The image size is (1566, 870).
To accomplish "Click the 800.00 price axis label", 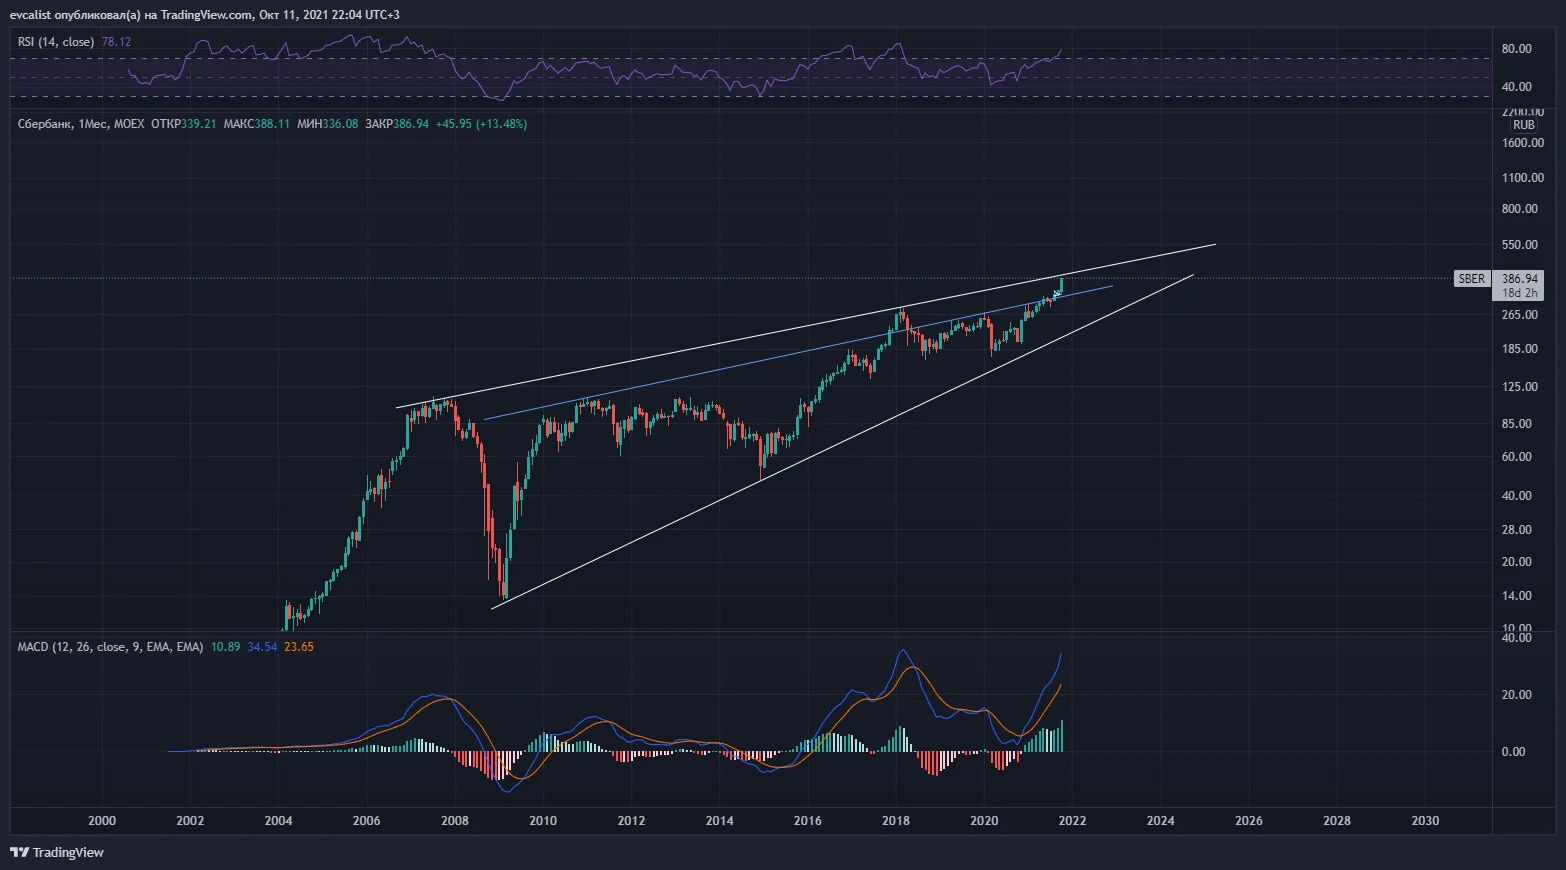I will (x=1520, y=209).
